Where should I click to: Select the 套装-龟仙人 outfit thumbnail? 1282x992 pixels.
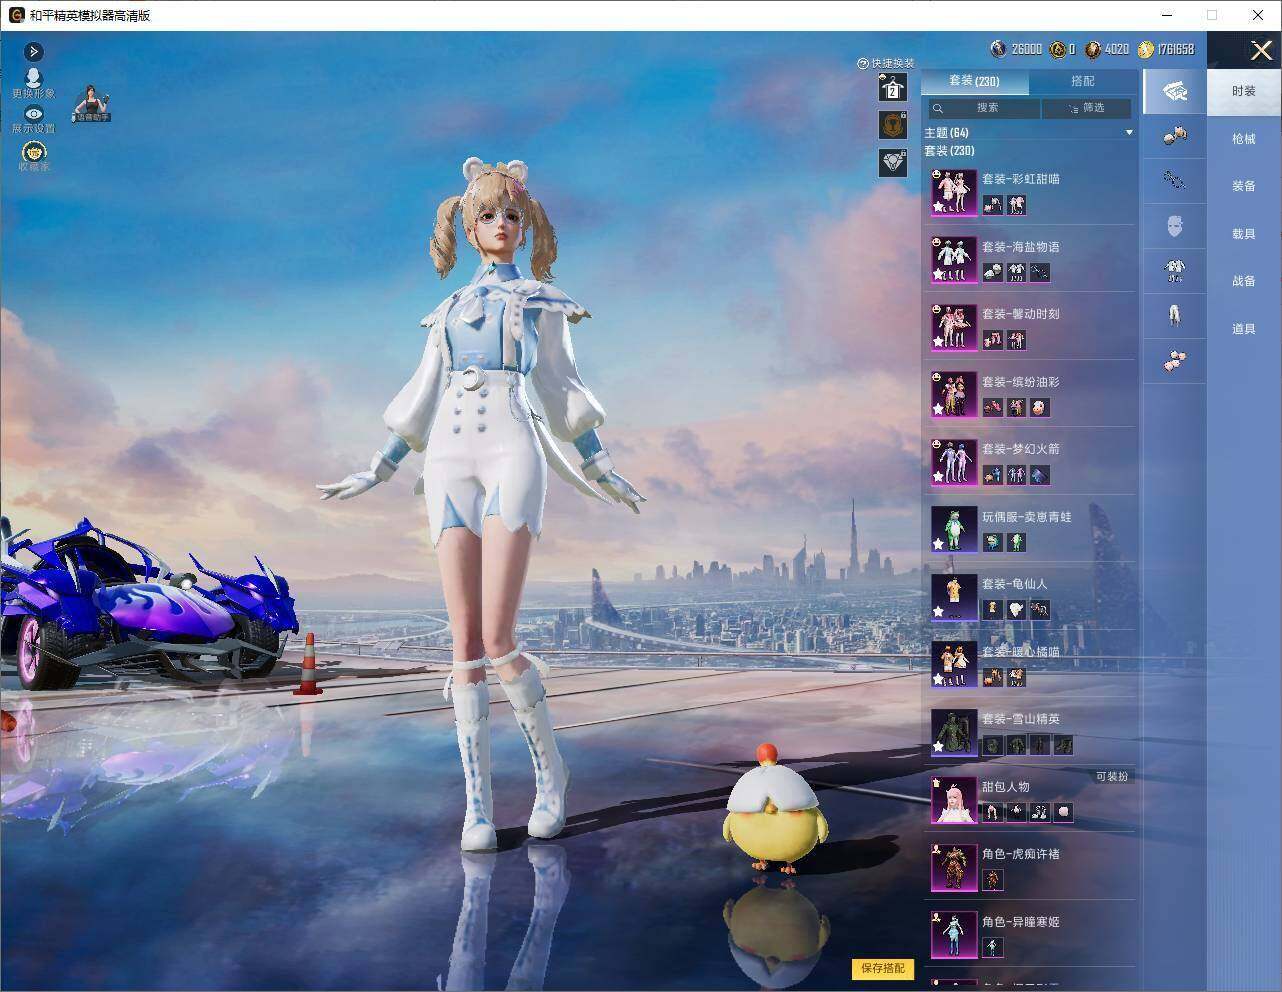click(954, 597)
